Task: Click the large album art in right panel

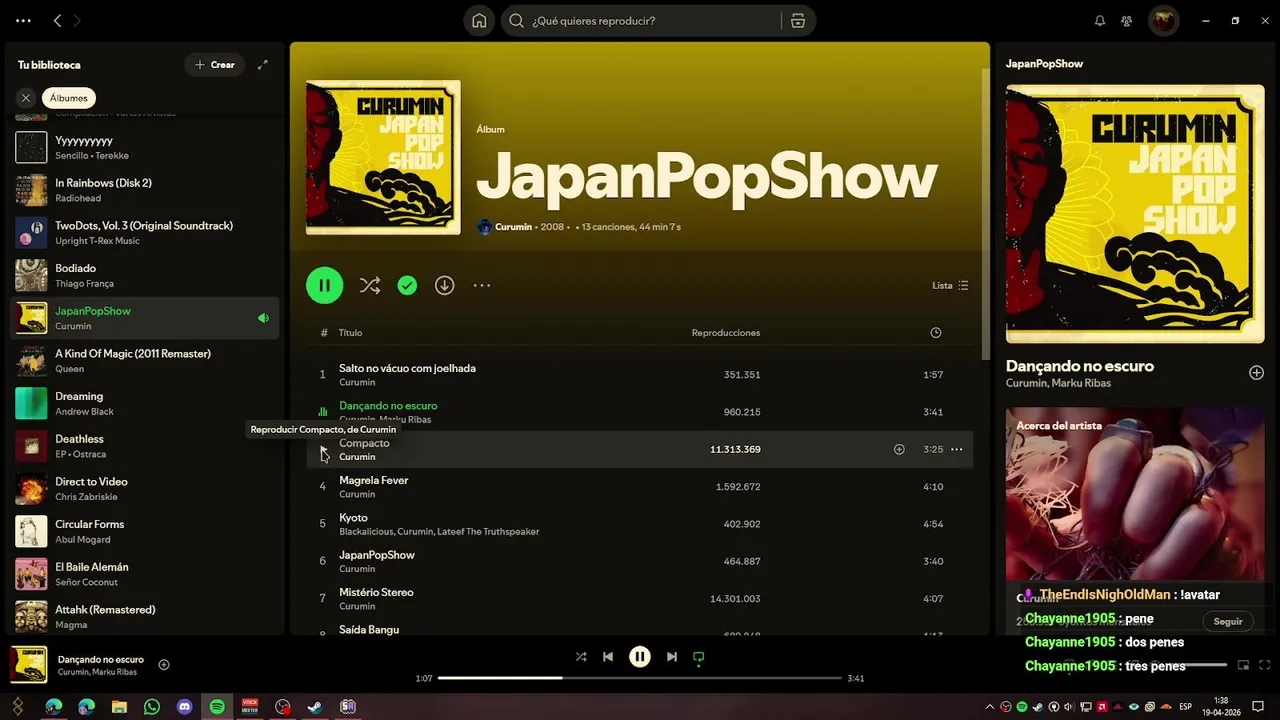Action: pyautogui.click(x=1135, y=214)
